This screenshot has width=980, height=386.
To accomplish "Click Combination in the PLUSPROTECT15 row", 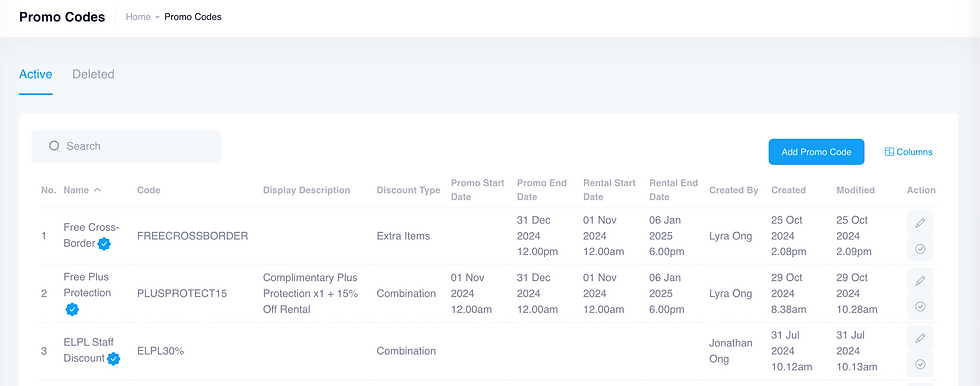I will [x=406, y=294].
